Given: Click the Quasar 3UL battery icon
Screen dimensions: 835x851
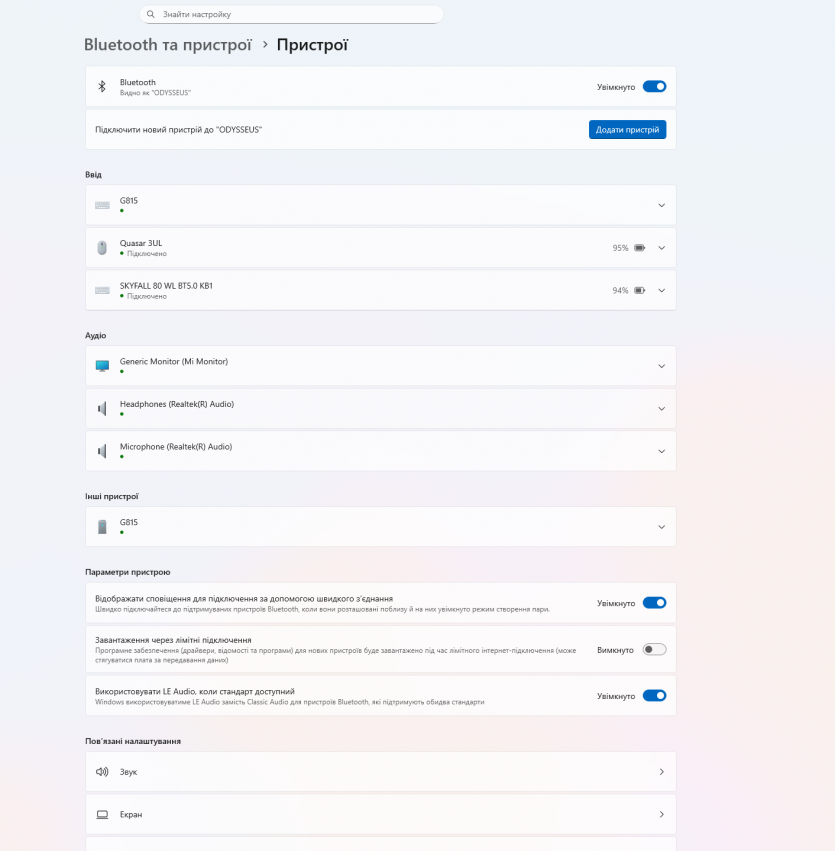Looking at the screenshot, I should (x=639, y=248).
